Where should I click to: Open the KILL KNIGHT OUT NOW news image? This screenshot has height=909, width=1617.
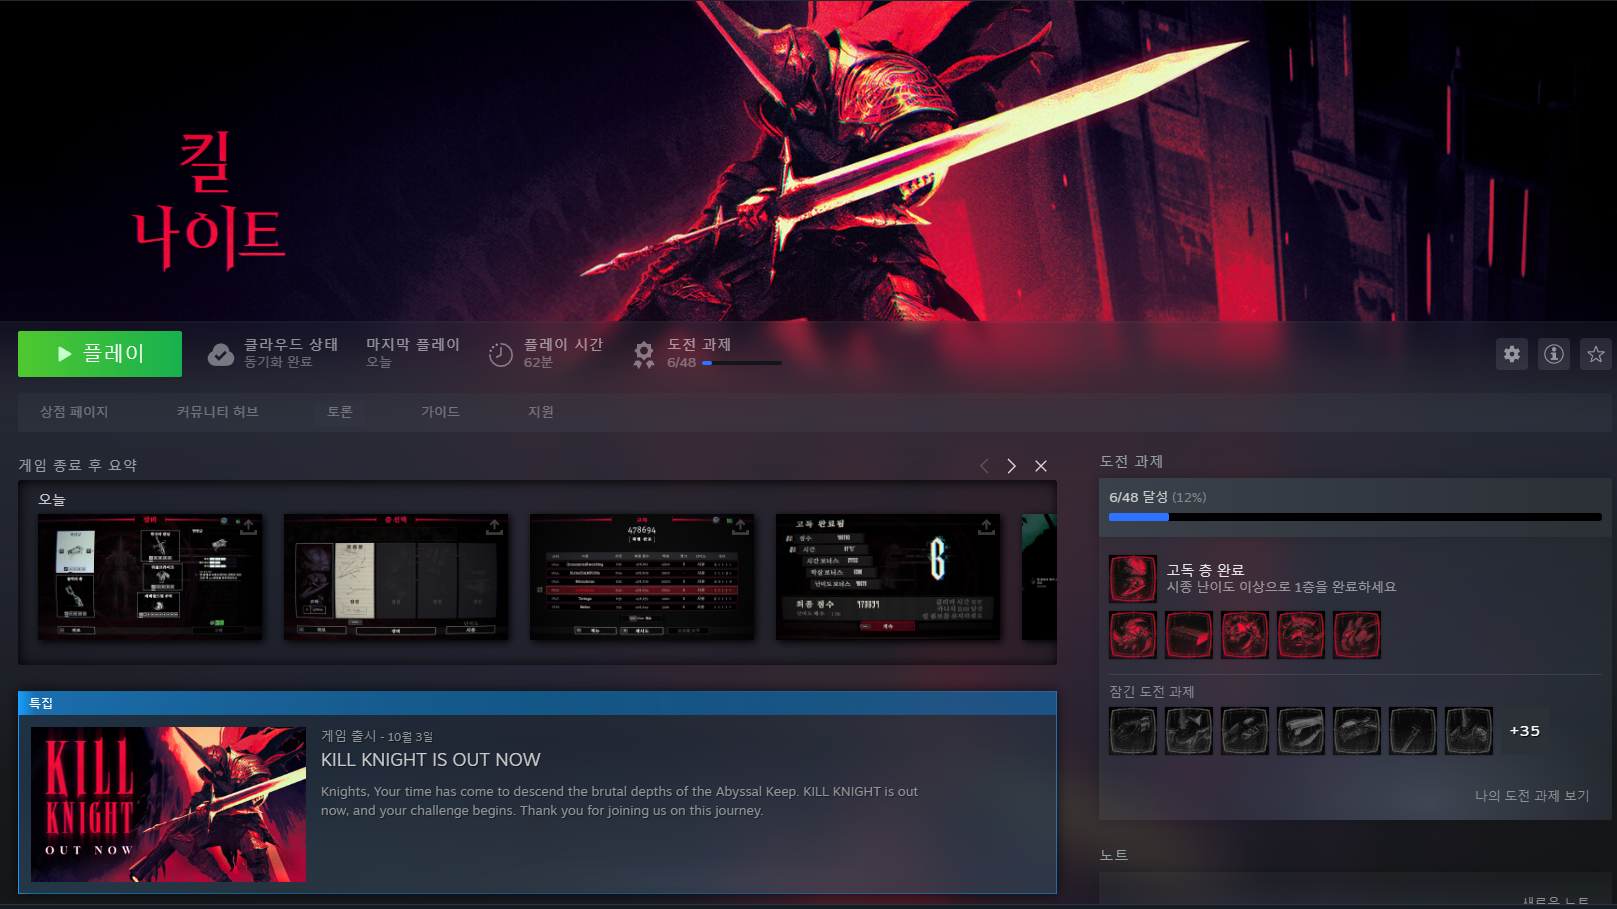coord(168,804)
